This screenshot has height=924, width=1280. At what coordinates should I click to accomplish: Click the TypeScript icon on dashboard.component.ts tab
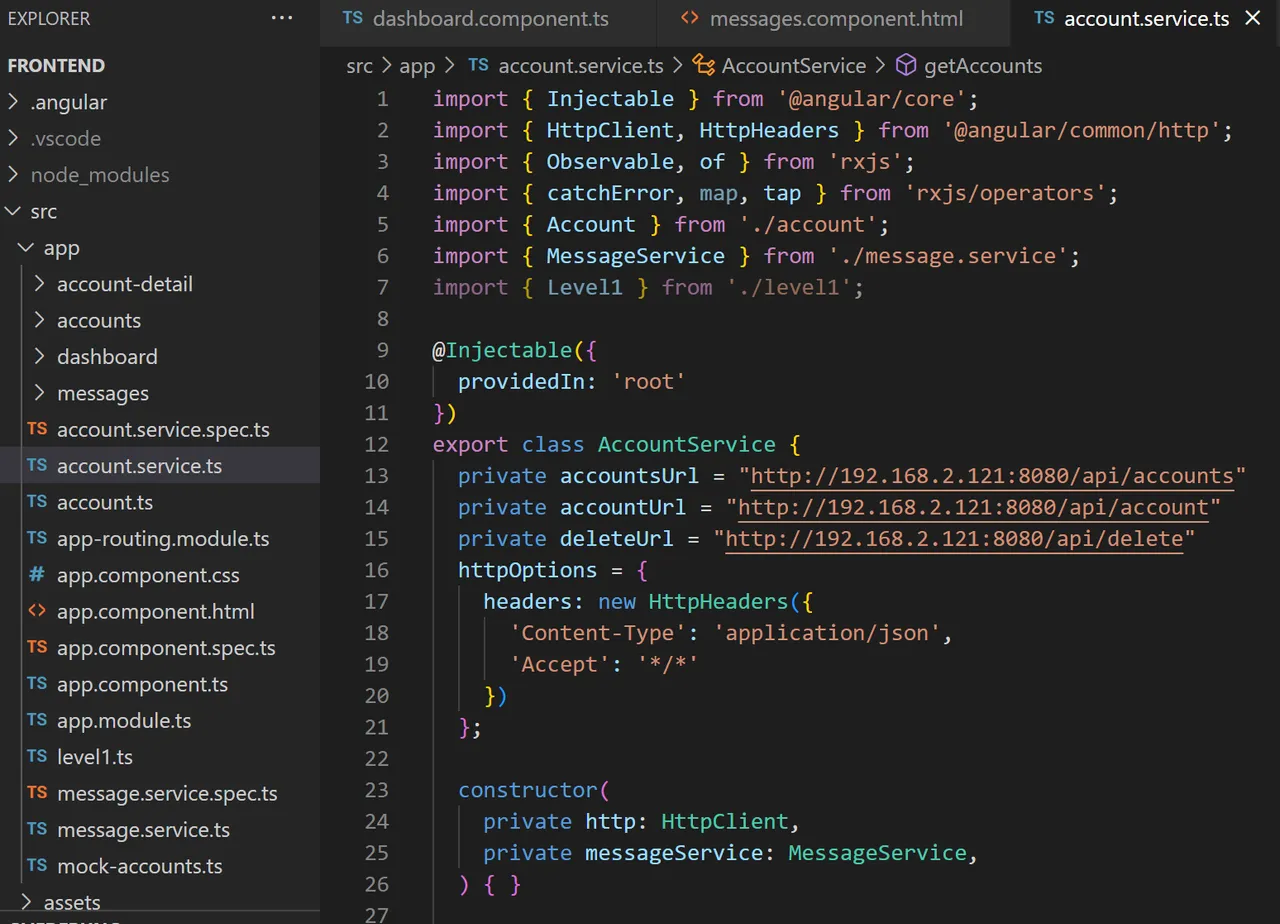[x=353, y=19]
